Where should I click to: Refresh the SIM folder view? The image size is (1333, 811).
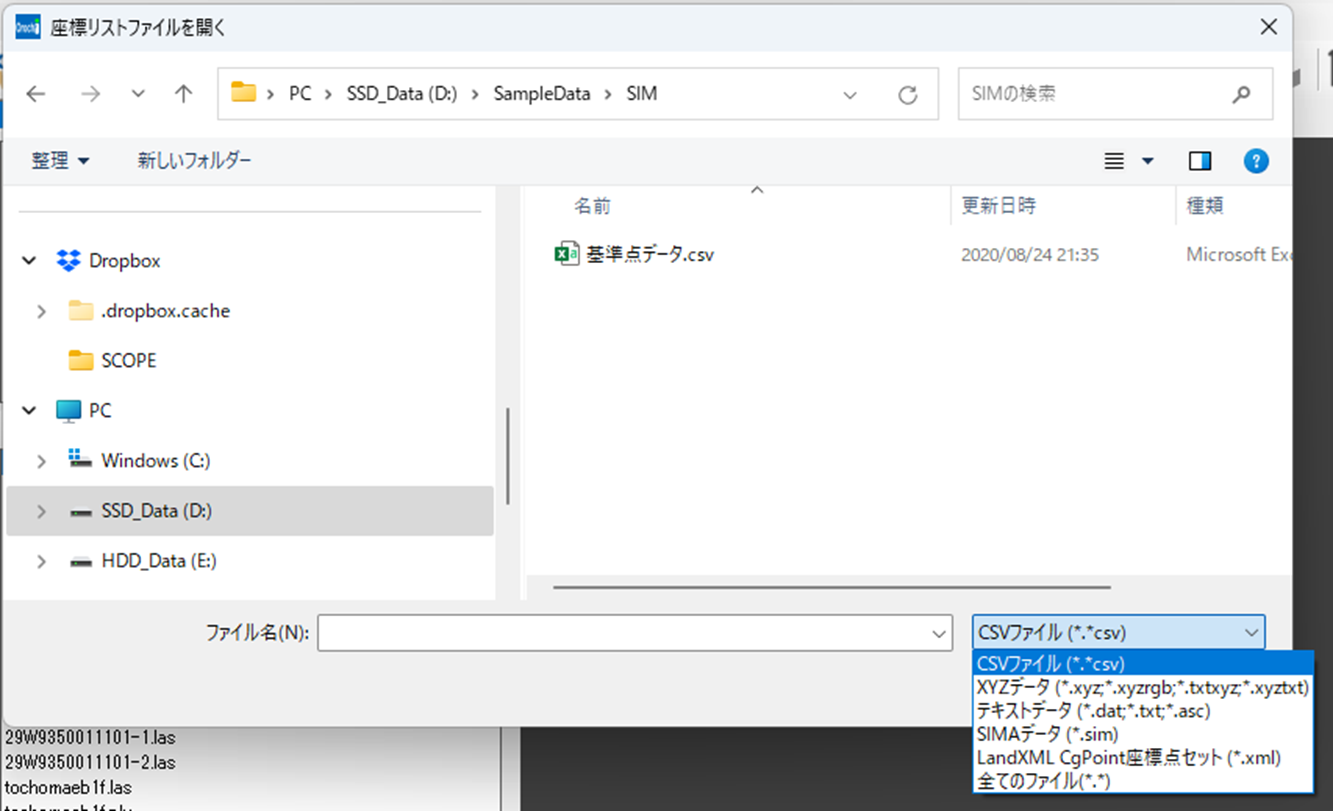point(908,95)
